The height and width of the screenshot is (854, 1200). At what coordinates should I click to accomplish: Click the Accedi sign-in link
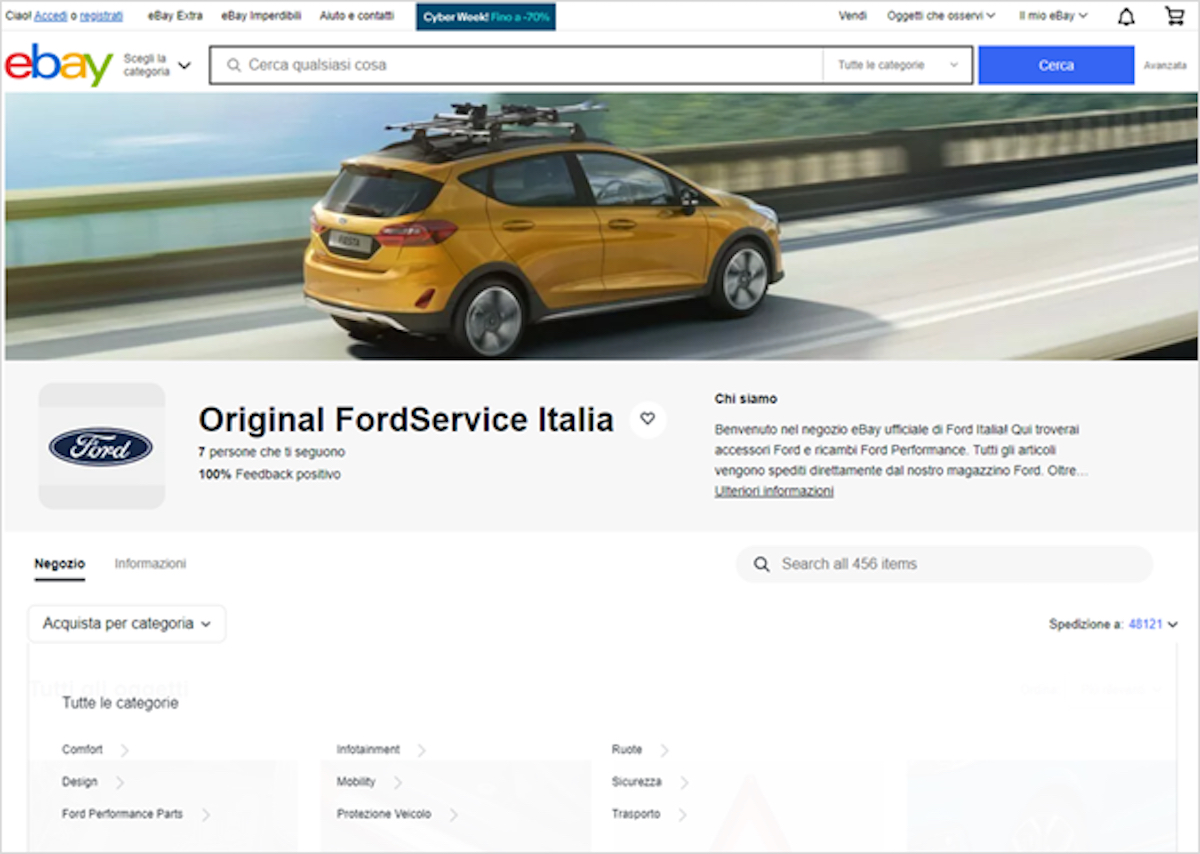51,16
